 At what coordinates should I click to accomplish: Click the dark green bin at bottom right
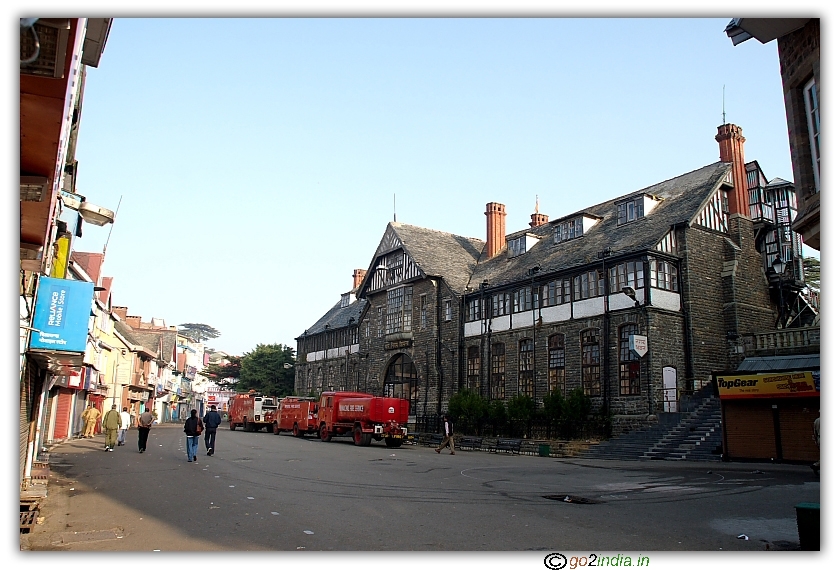[807, 525]
